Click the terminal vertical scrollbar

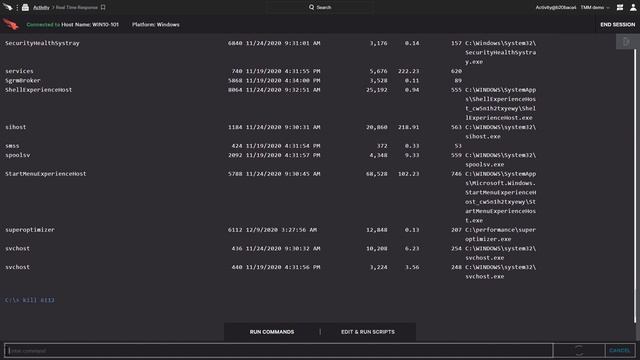click(x=635, y=186)
